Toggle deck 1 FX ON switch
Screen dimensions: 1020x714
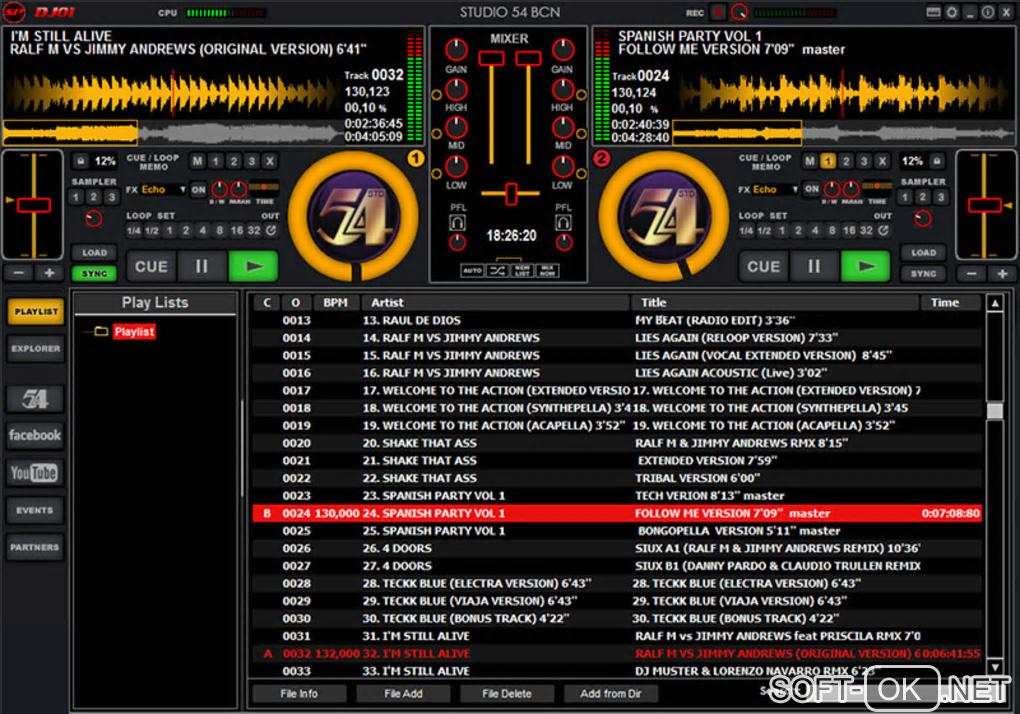(198, 189)
